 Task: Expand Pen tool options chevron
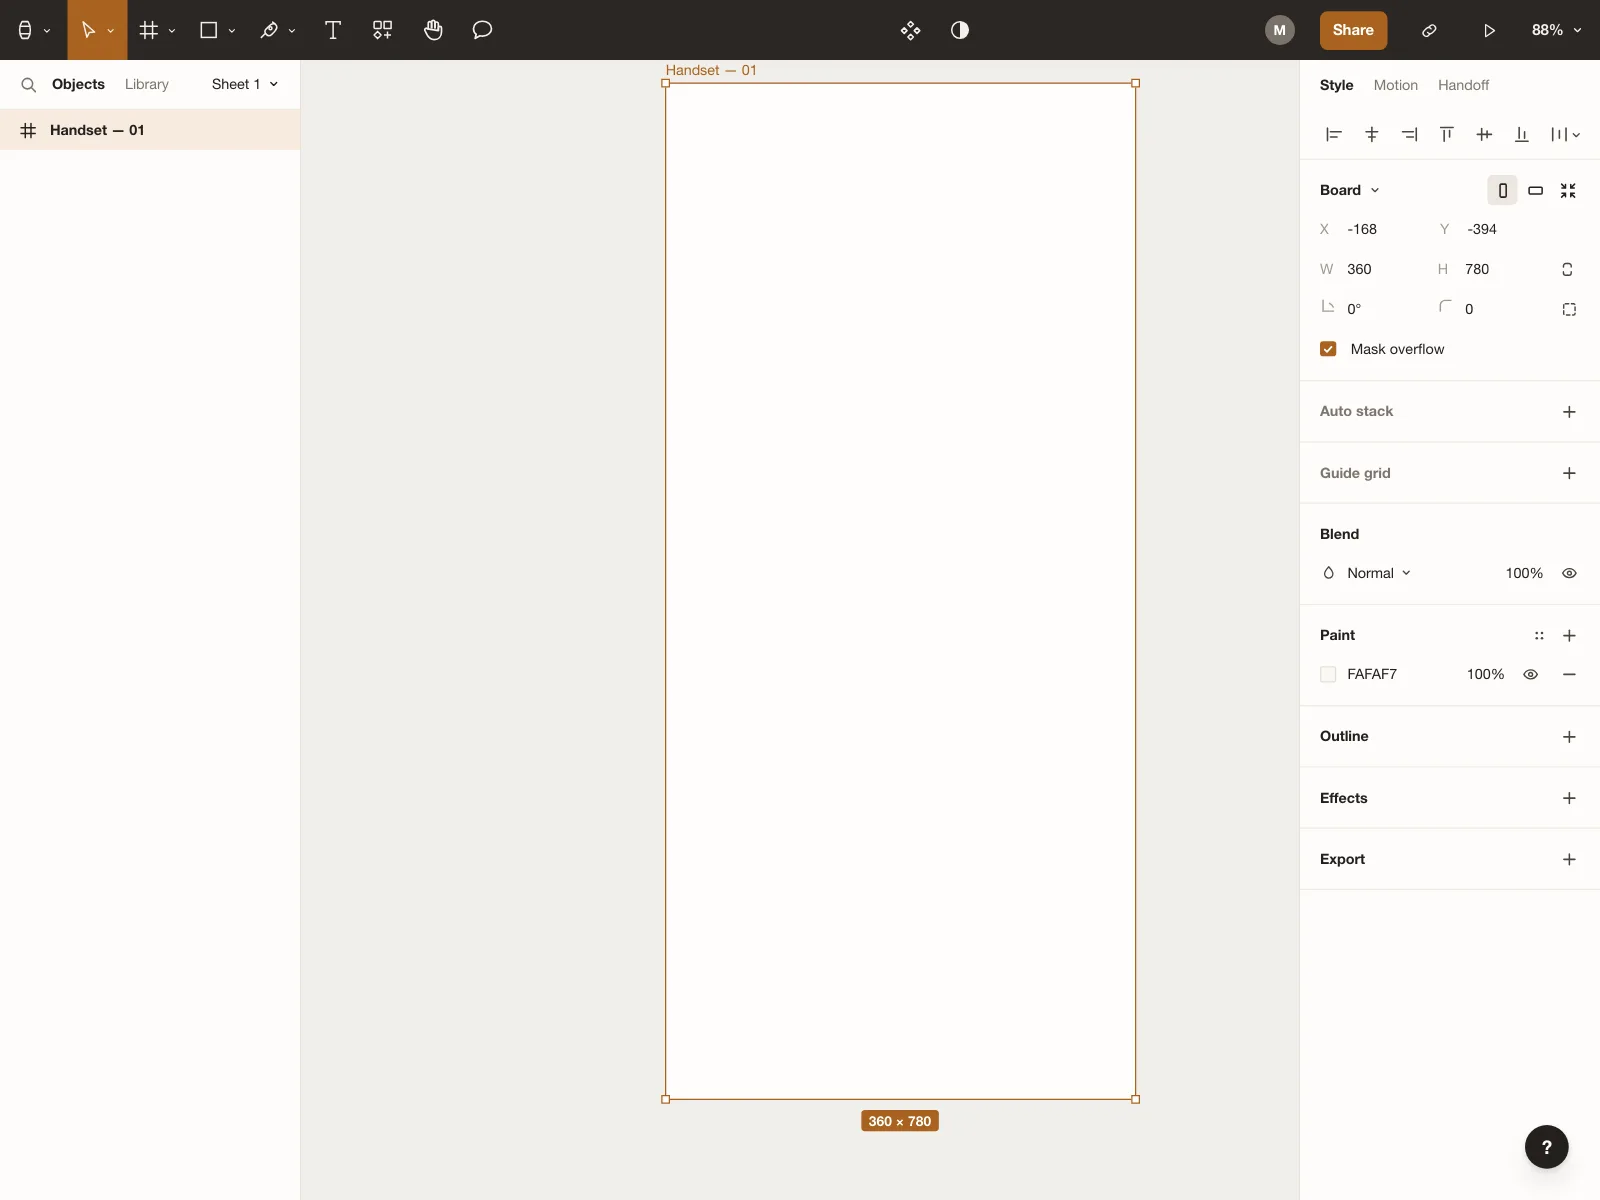(292, 31)
